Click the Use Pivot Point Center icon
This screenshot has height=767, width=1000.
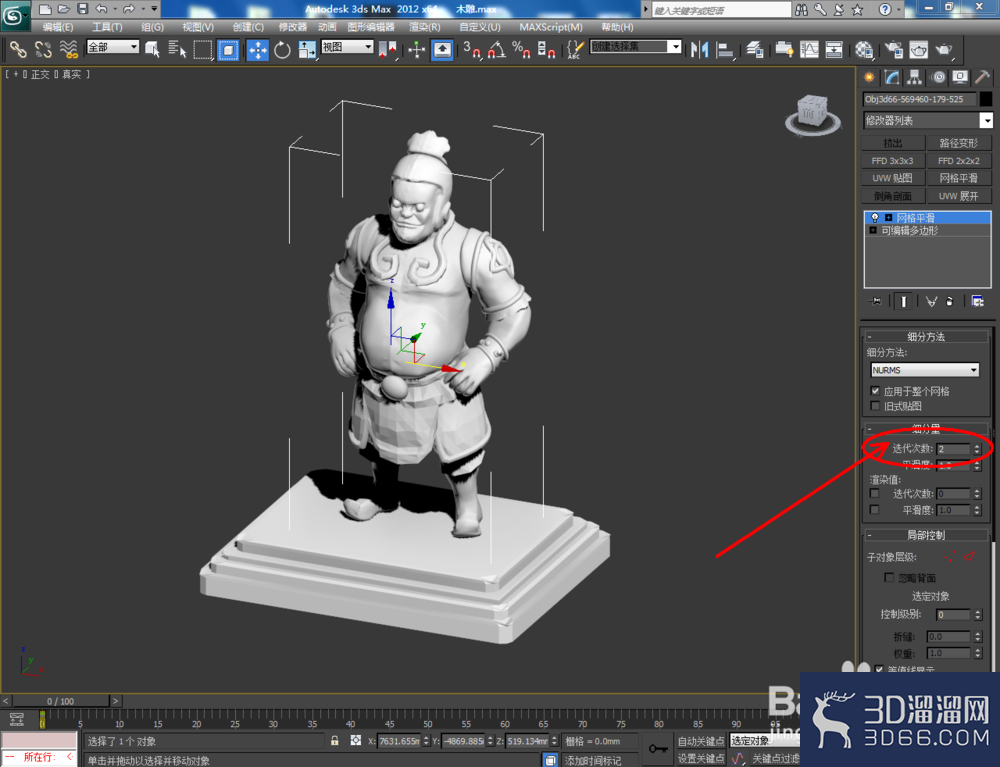click(388, 49)
